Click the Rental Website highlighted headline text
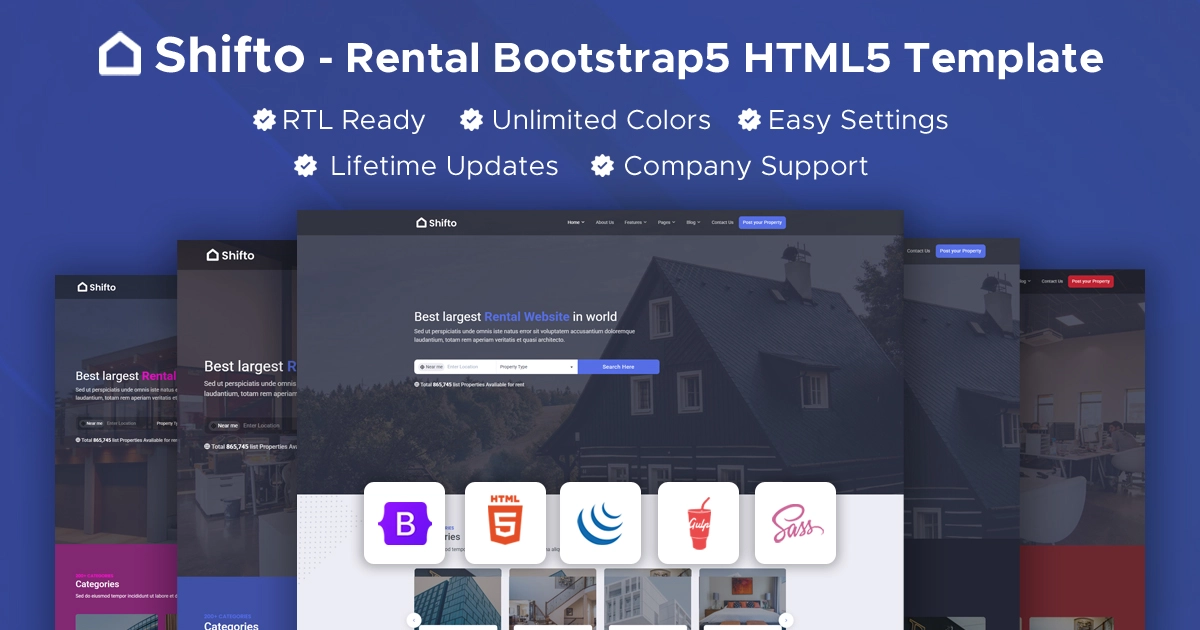This screenshot has height=630, width=1200. (527, 316)
